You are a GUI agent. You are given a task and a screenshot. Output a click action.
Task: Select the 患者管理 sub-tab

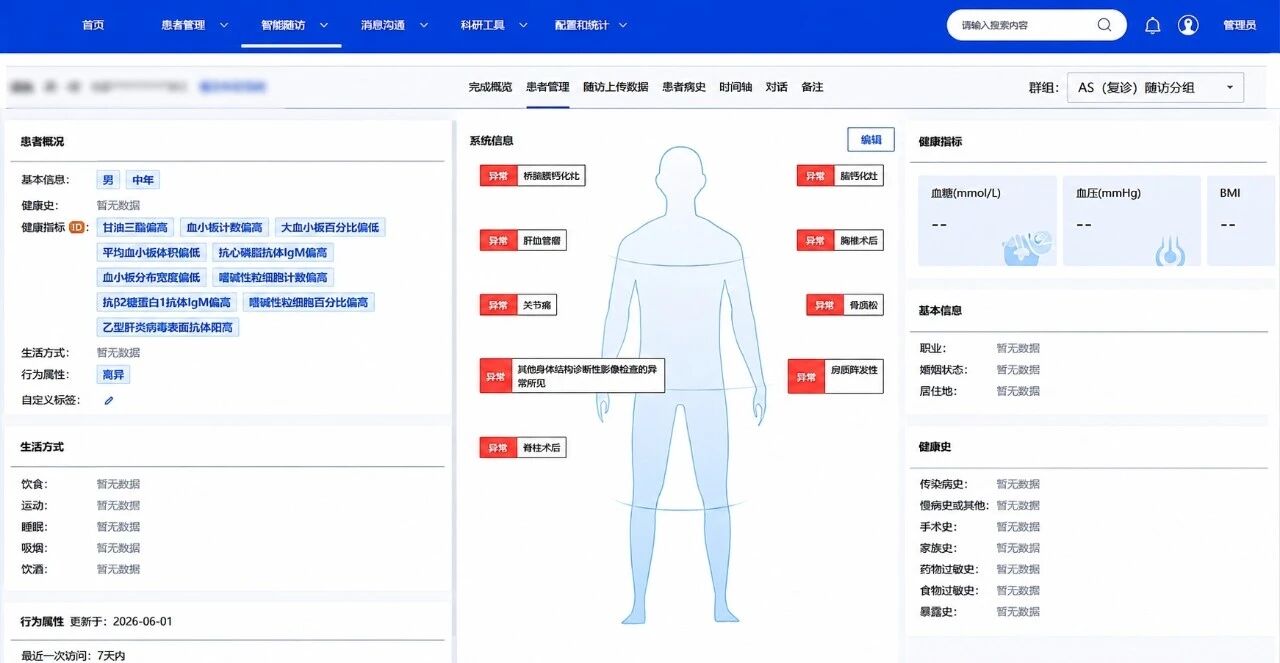coord(548,87)
